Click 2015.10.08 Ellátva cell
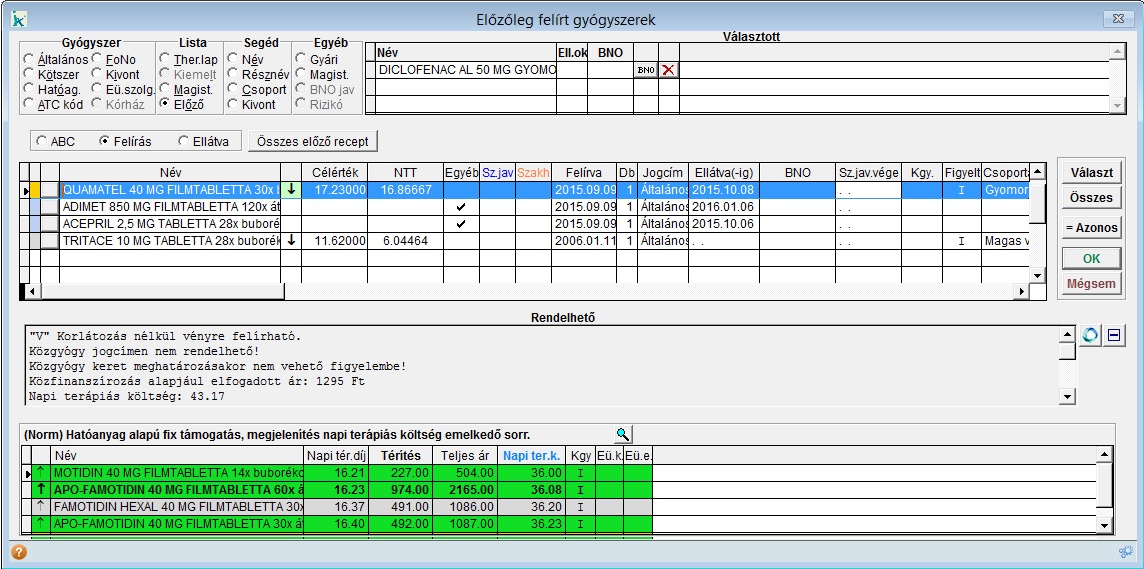The width and height of the screenshot is (1144, 569). (x=724, y=190)
